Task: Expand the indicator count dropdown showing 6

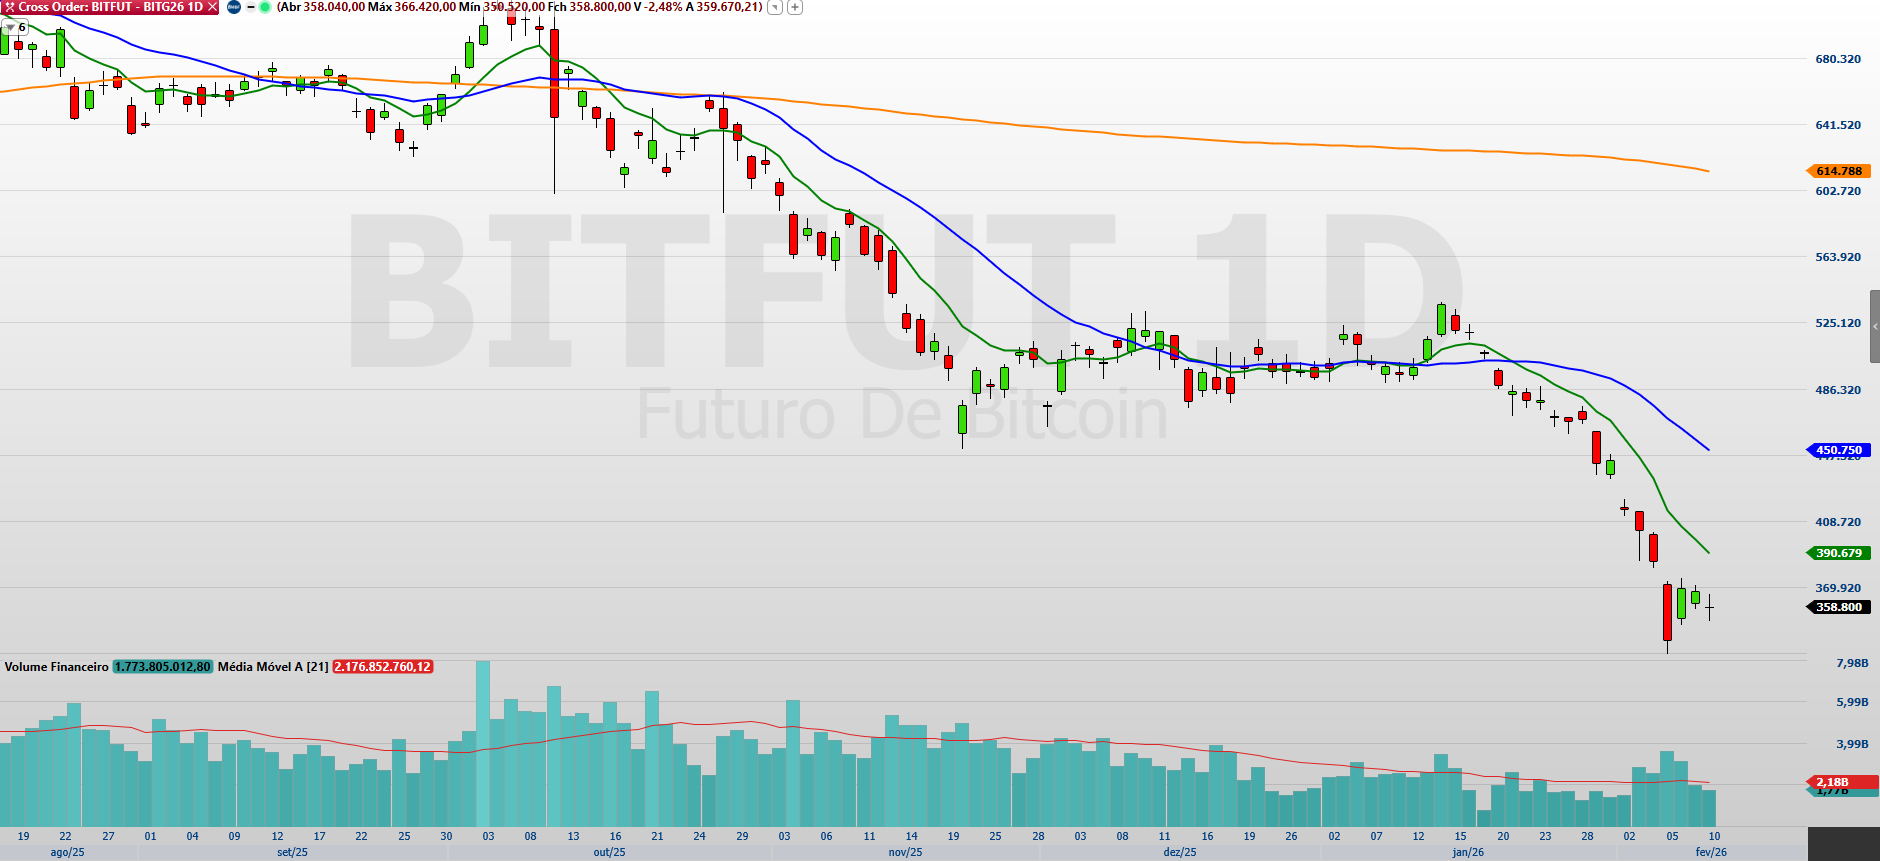Action: click(15, 27)
